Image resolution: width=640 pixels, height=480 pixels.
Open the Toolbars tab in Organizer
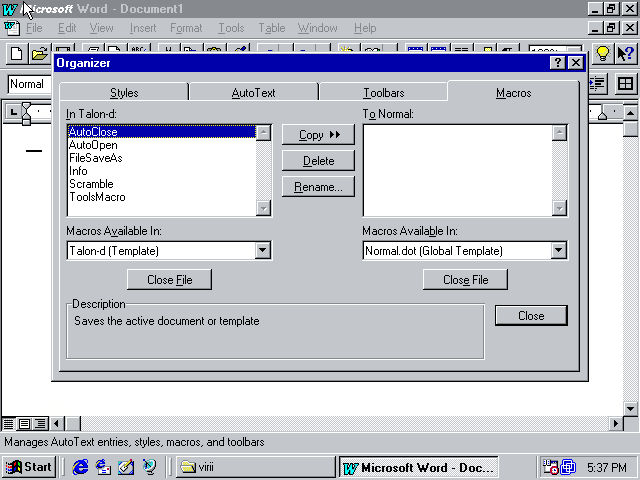[x=384, y=93]
